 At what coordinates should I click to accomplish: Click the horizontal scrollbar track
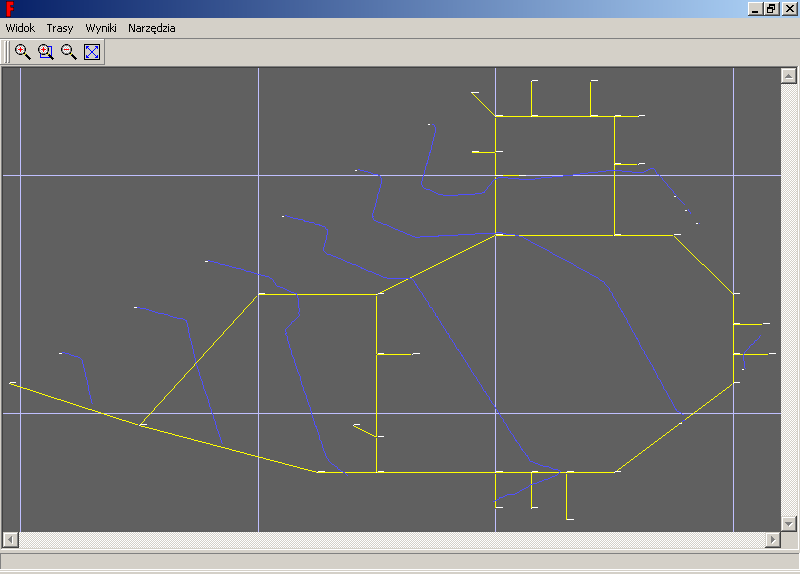coord(390,540)
